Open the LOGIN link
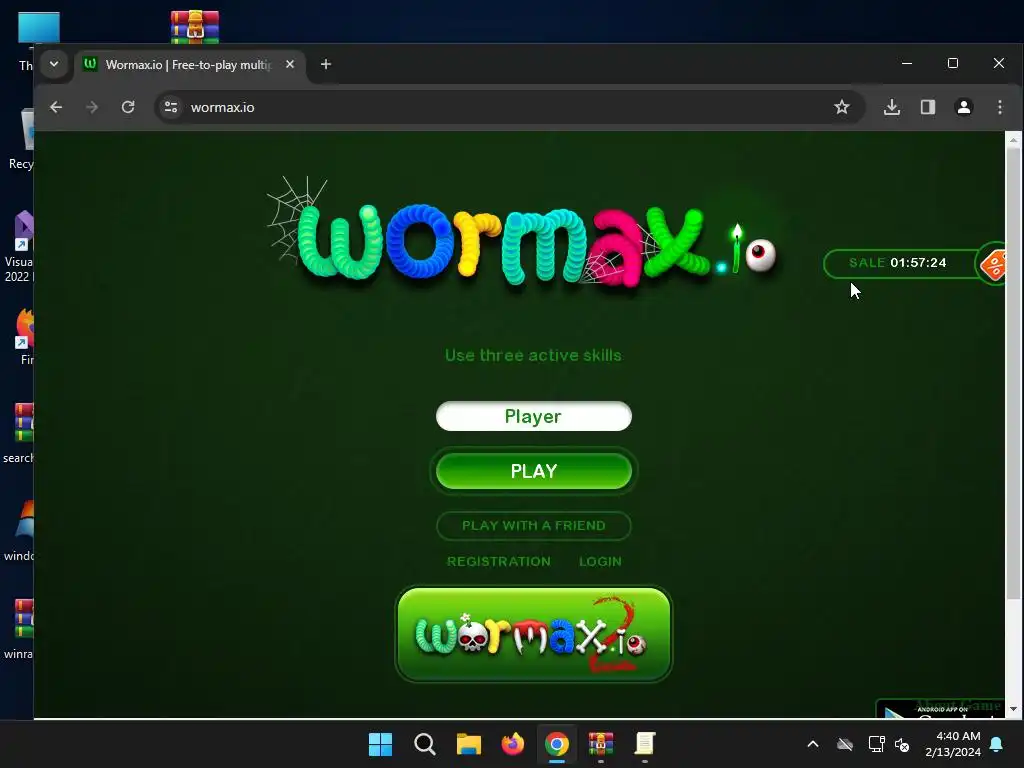 [600, 562]
